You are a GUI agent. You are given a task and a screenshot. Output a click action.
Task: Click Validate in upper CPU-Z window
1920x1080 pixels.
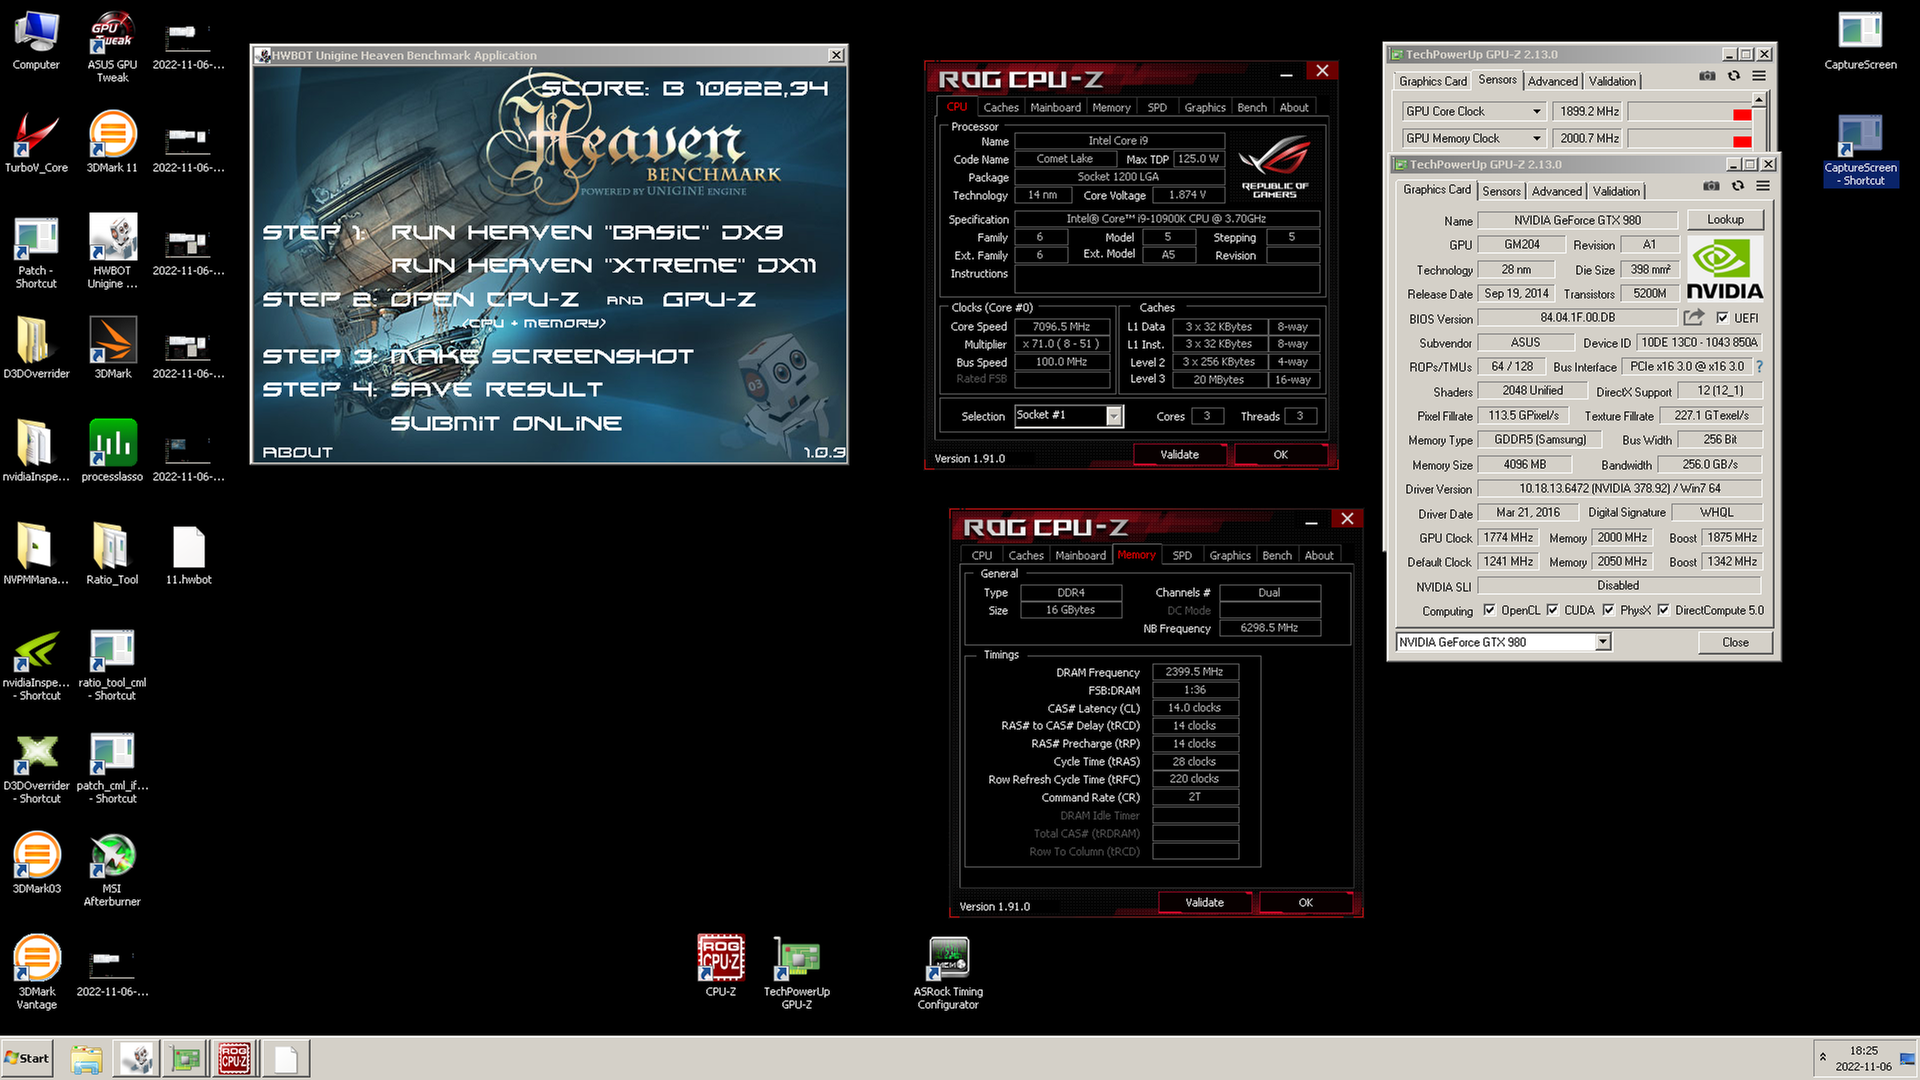tap(1179, 454)
